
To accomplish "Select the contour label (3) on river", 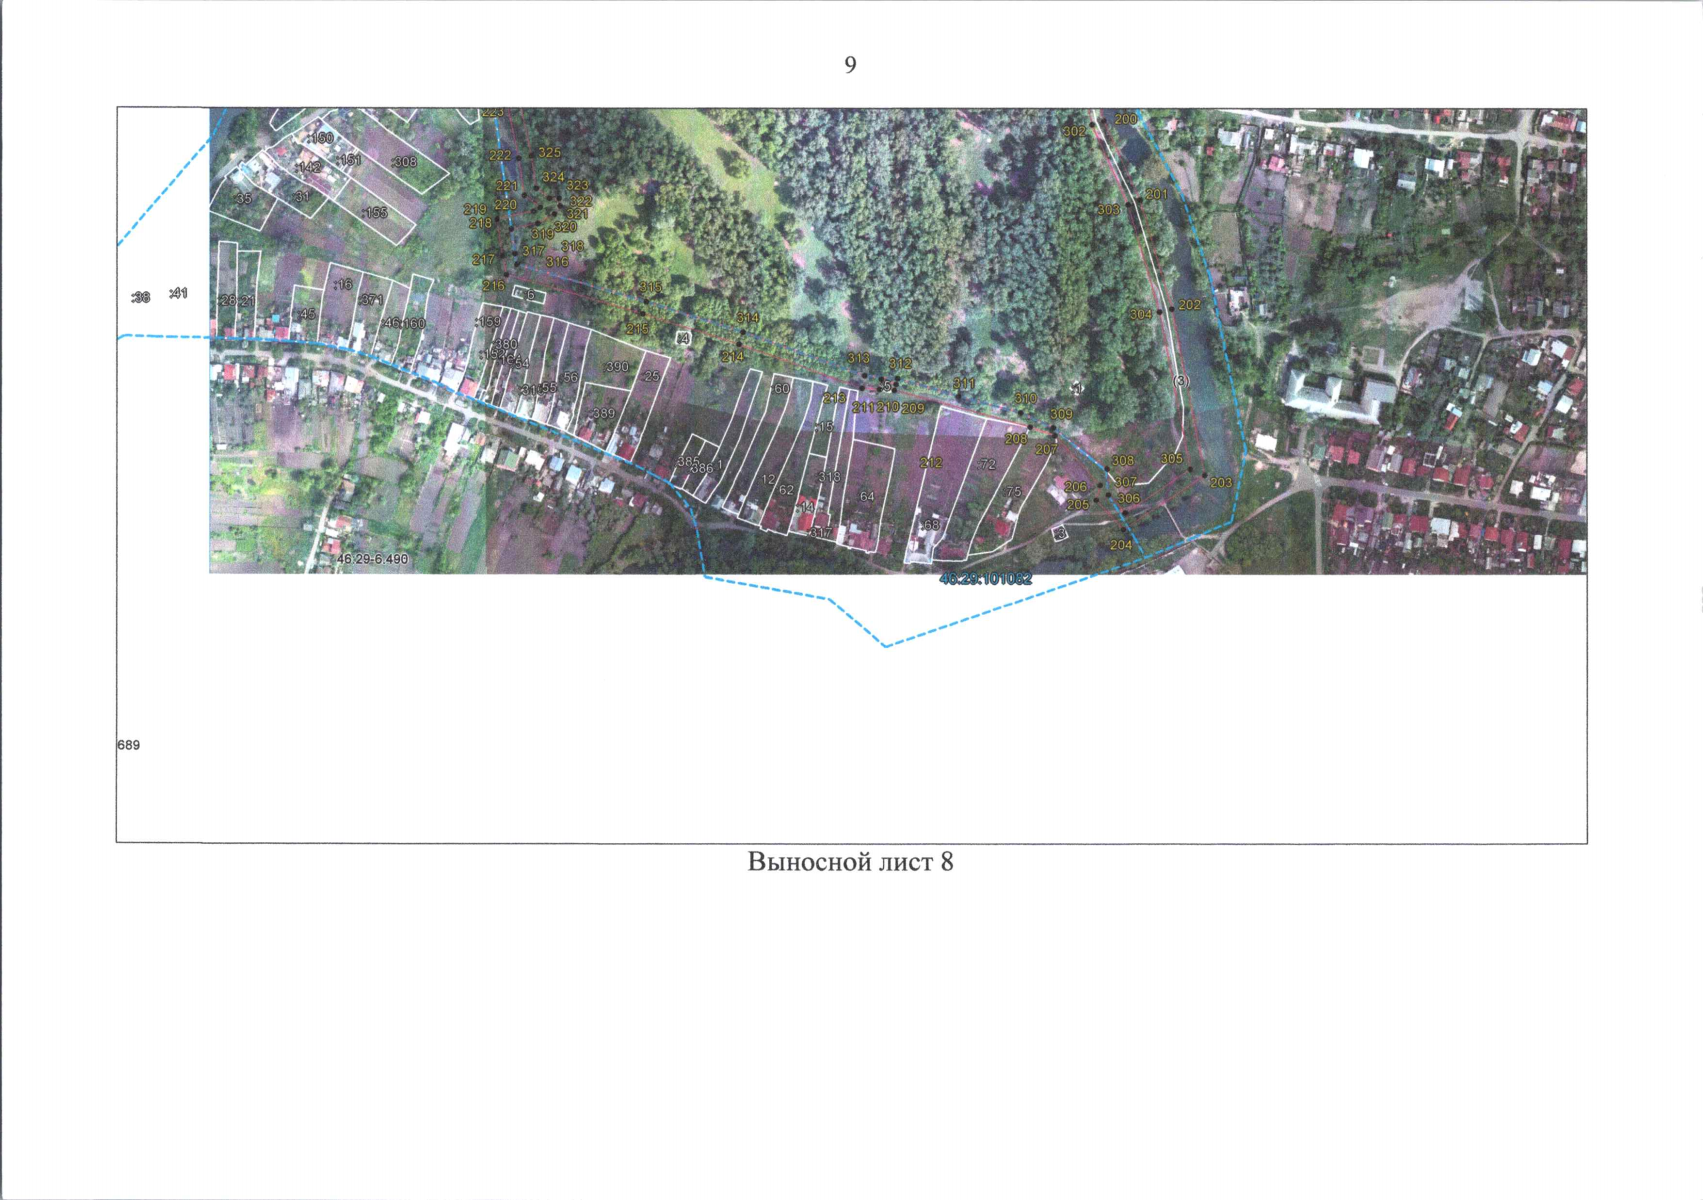I will (1181, 381).
